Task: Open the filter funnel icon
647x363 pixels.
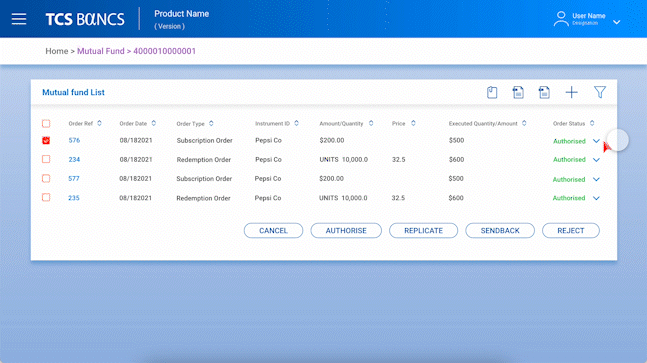Action: [x=600, y=92]
